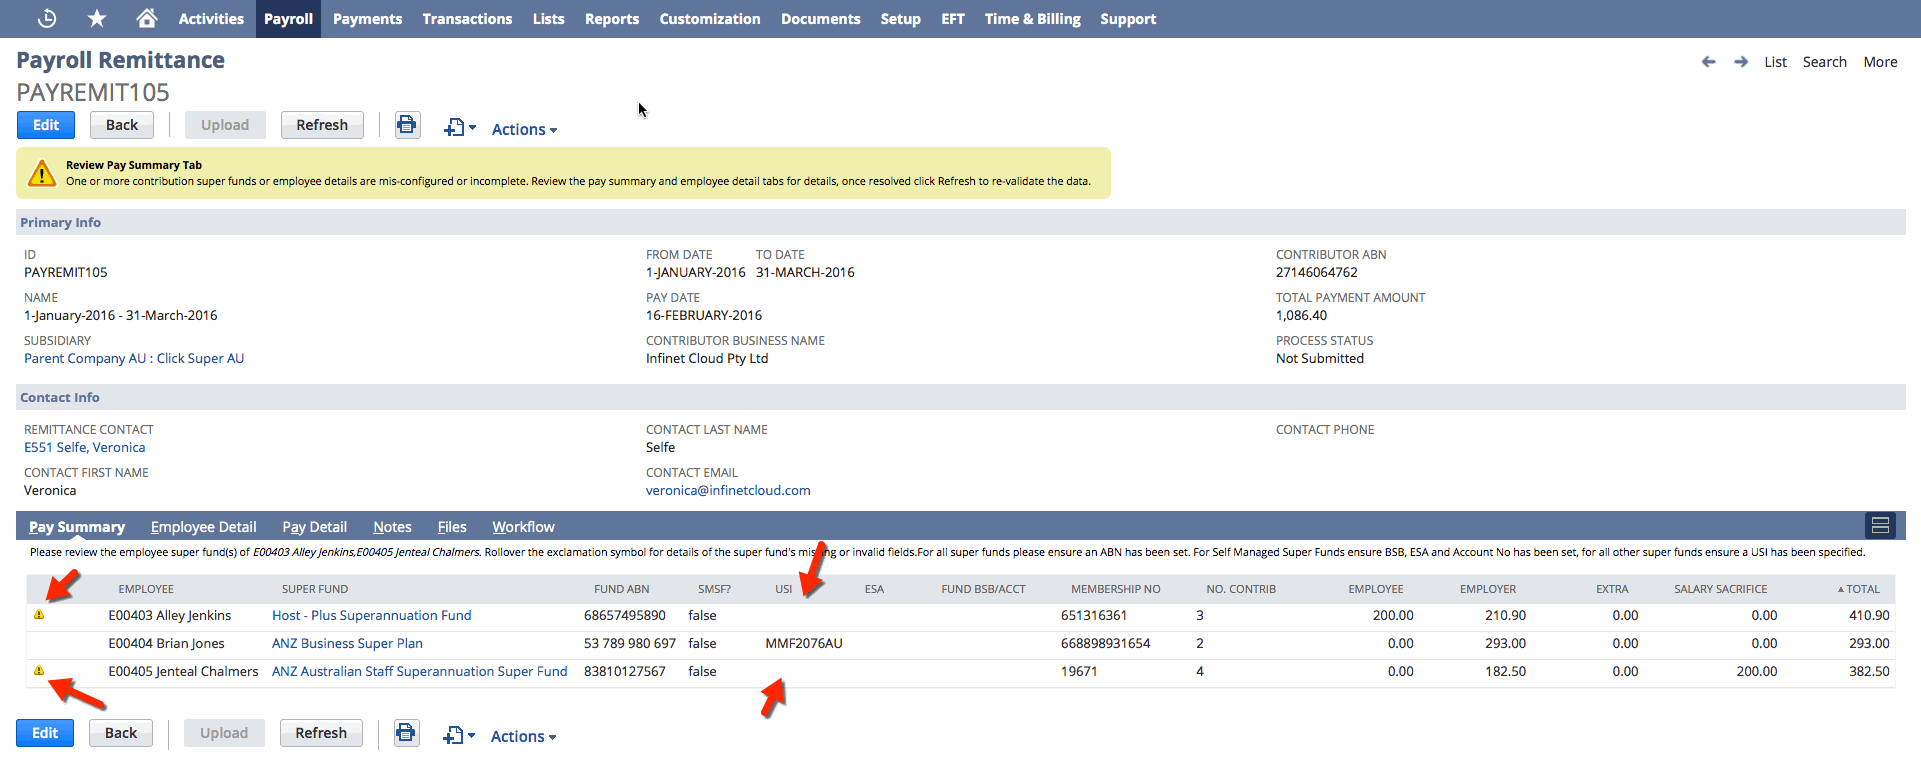Click the bottom Refresh button
Screen dimensions: 1921x764
click(x=321, y=733)
